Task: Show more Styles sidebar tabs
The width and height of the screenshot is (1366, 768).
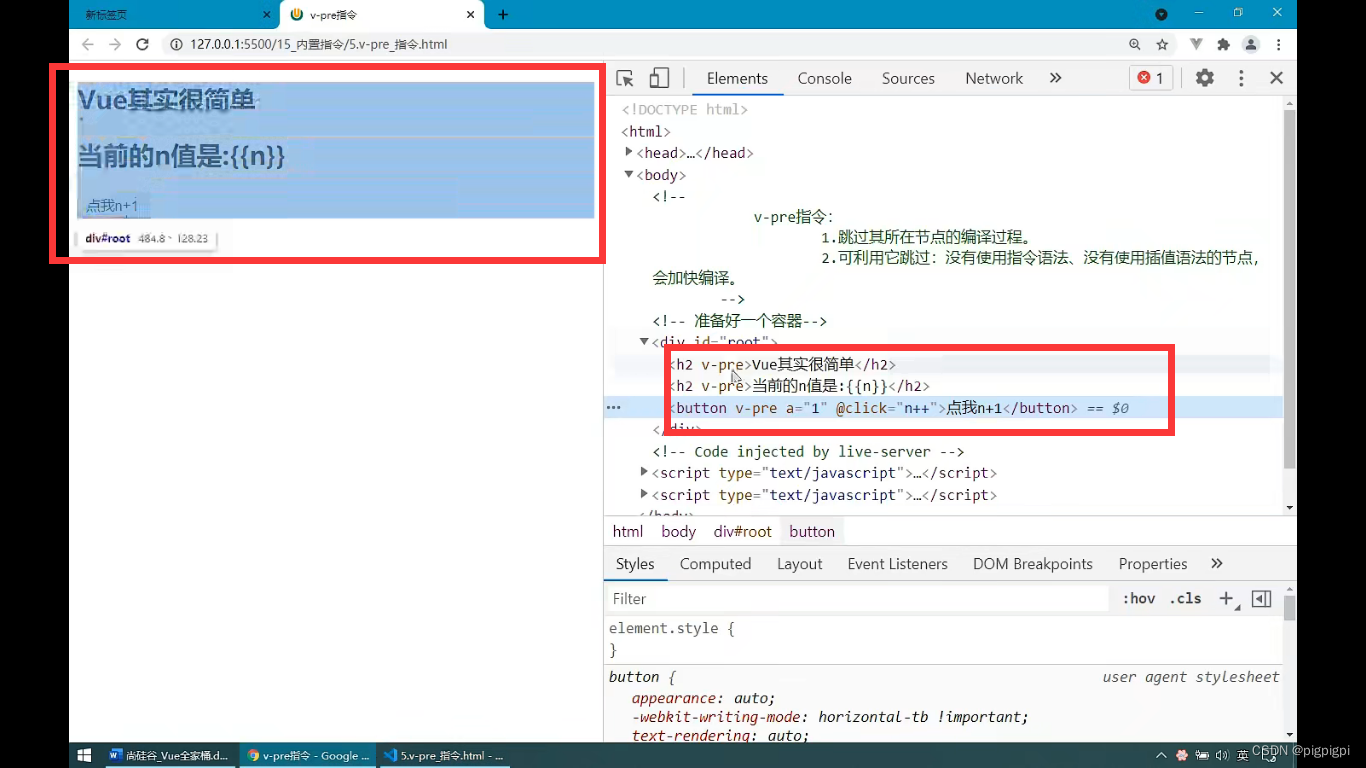Action: tap(1216, 564)
